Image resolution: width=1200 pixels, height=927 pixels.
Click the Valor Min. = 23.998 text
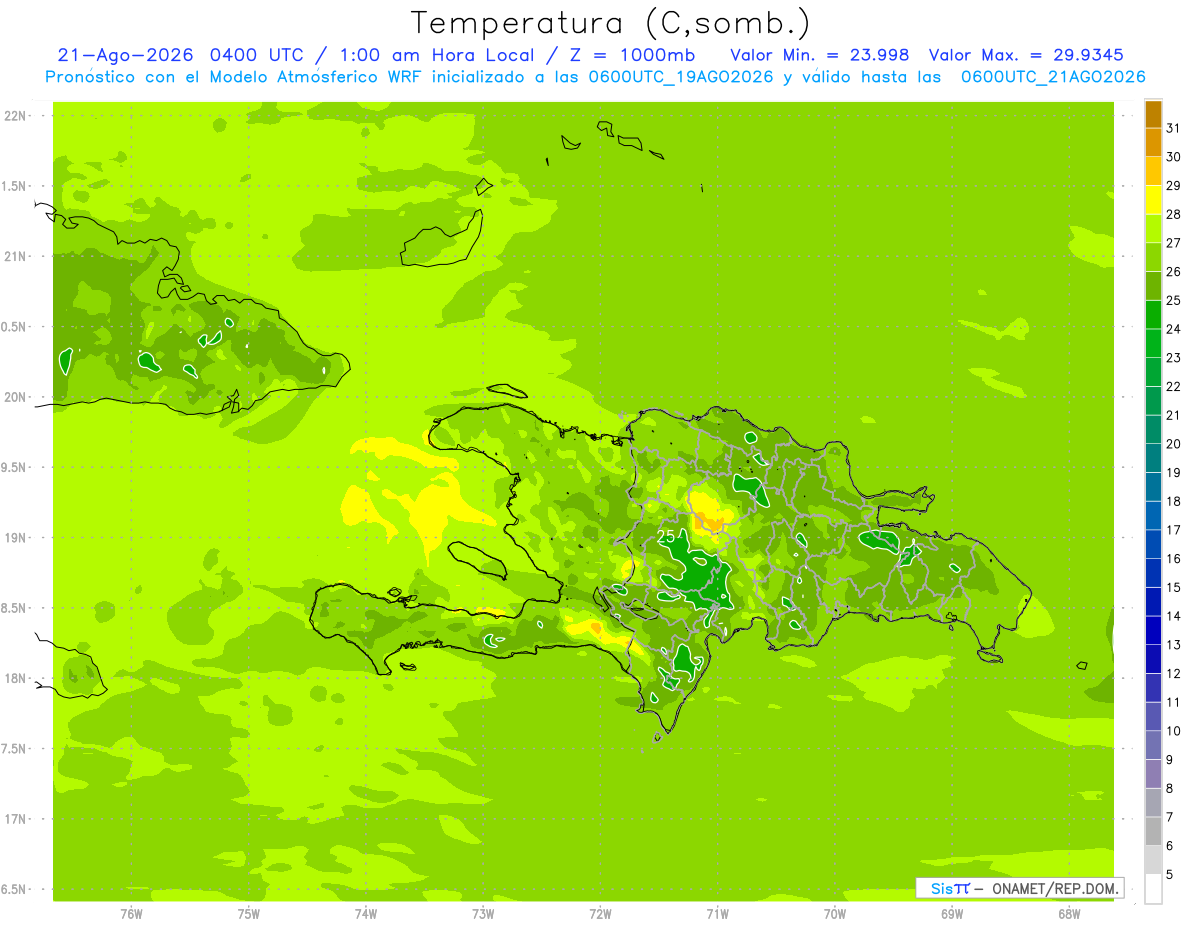(819, 55)
